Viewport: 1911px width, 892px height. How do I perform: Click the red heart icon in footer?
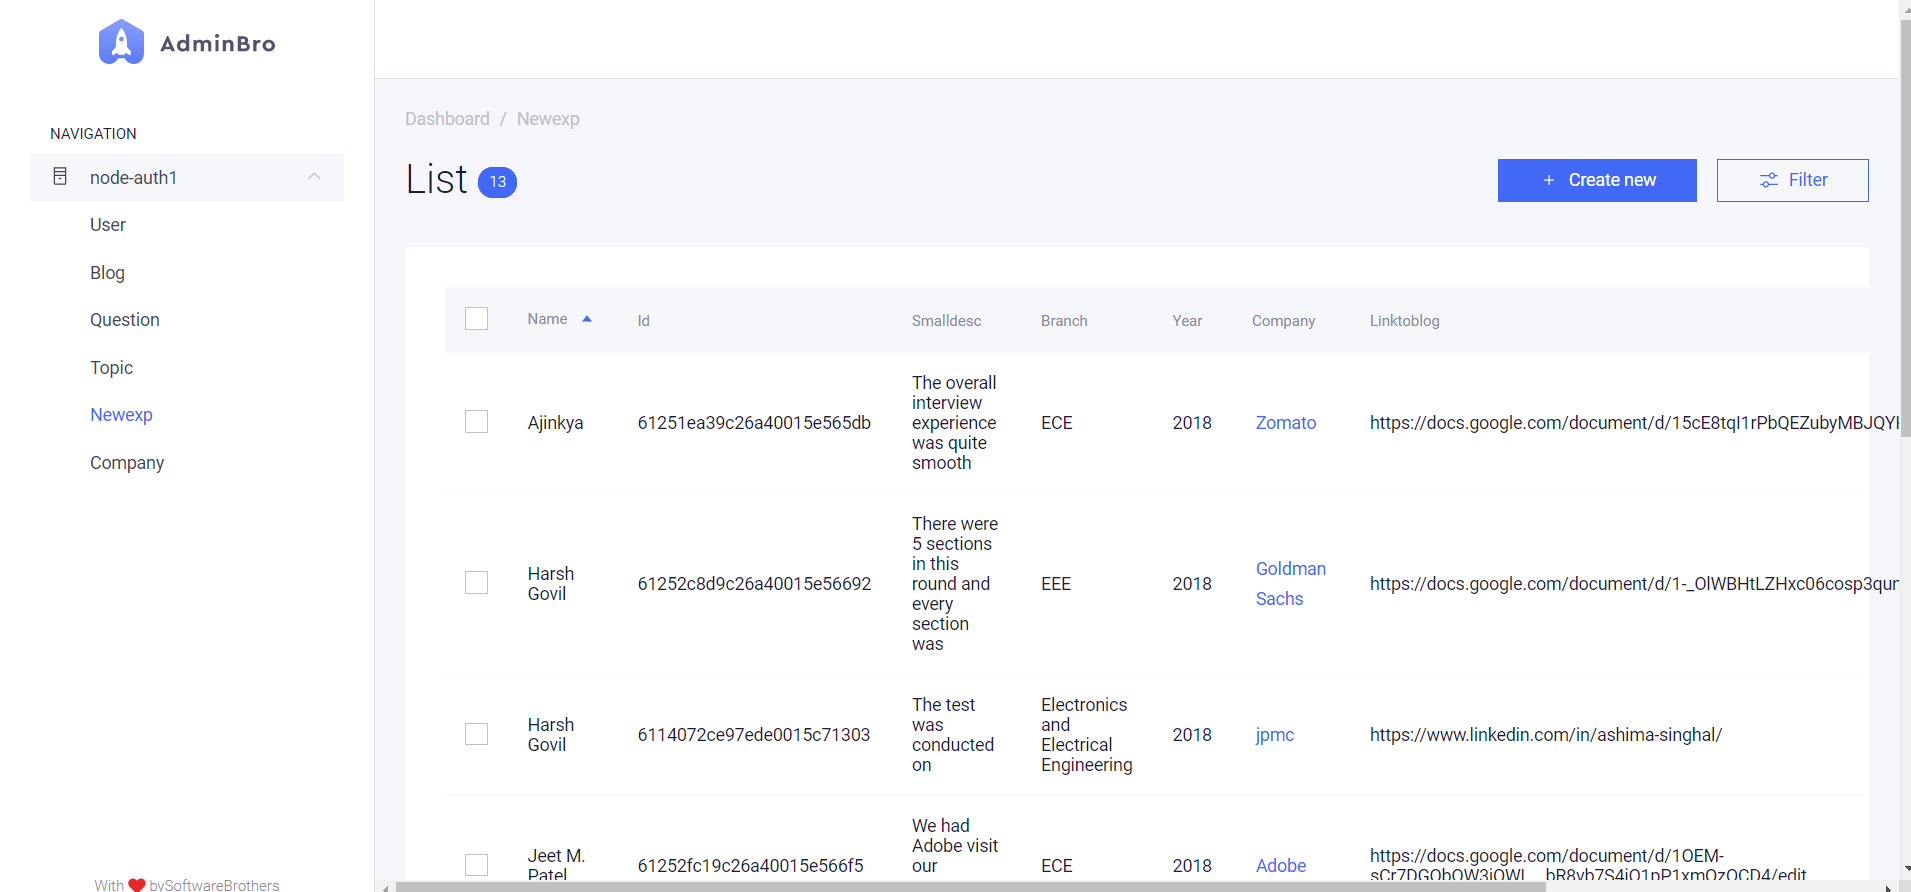(x=137, y=885)
